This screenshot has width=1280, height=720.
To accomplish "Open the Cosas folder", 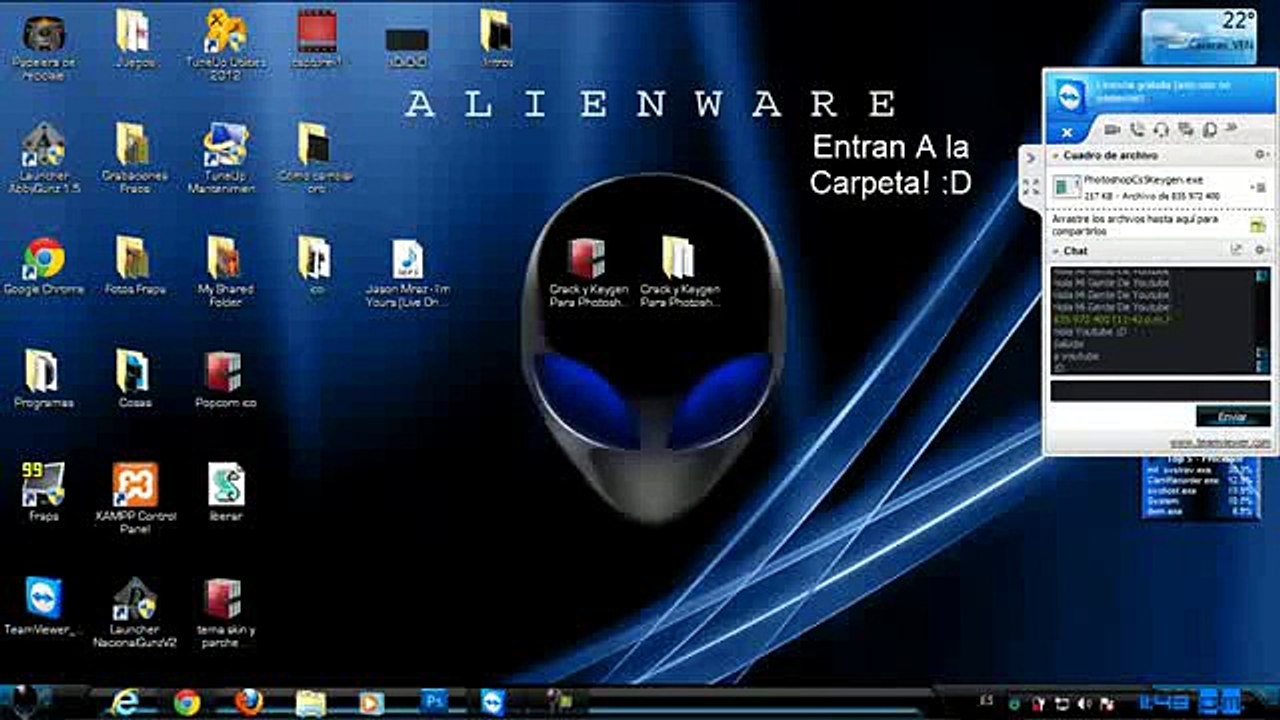I will click(x=134, y=378).
